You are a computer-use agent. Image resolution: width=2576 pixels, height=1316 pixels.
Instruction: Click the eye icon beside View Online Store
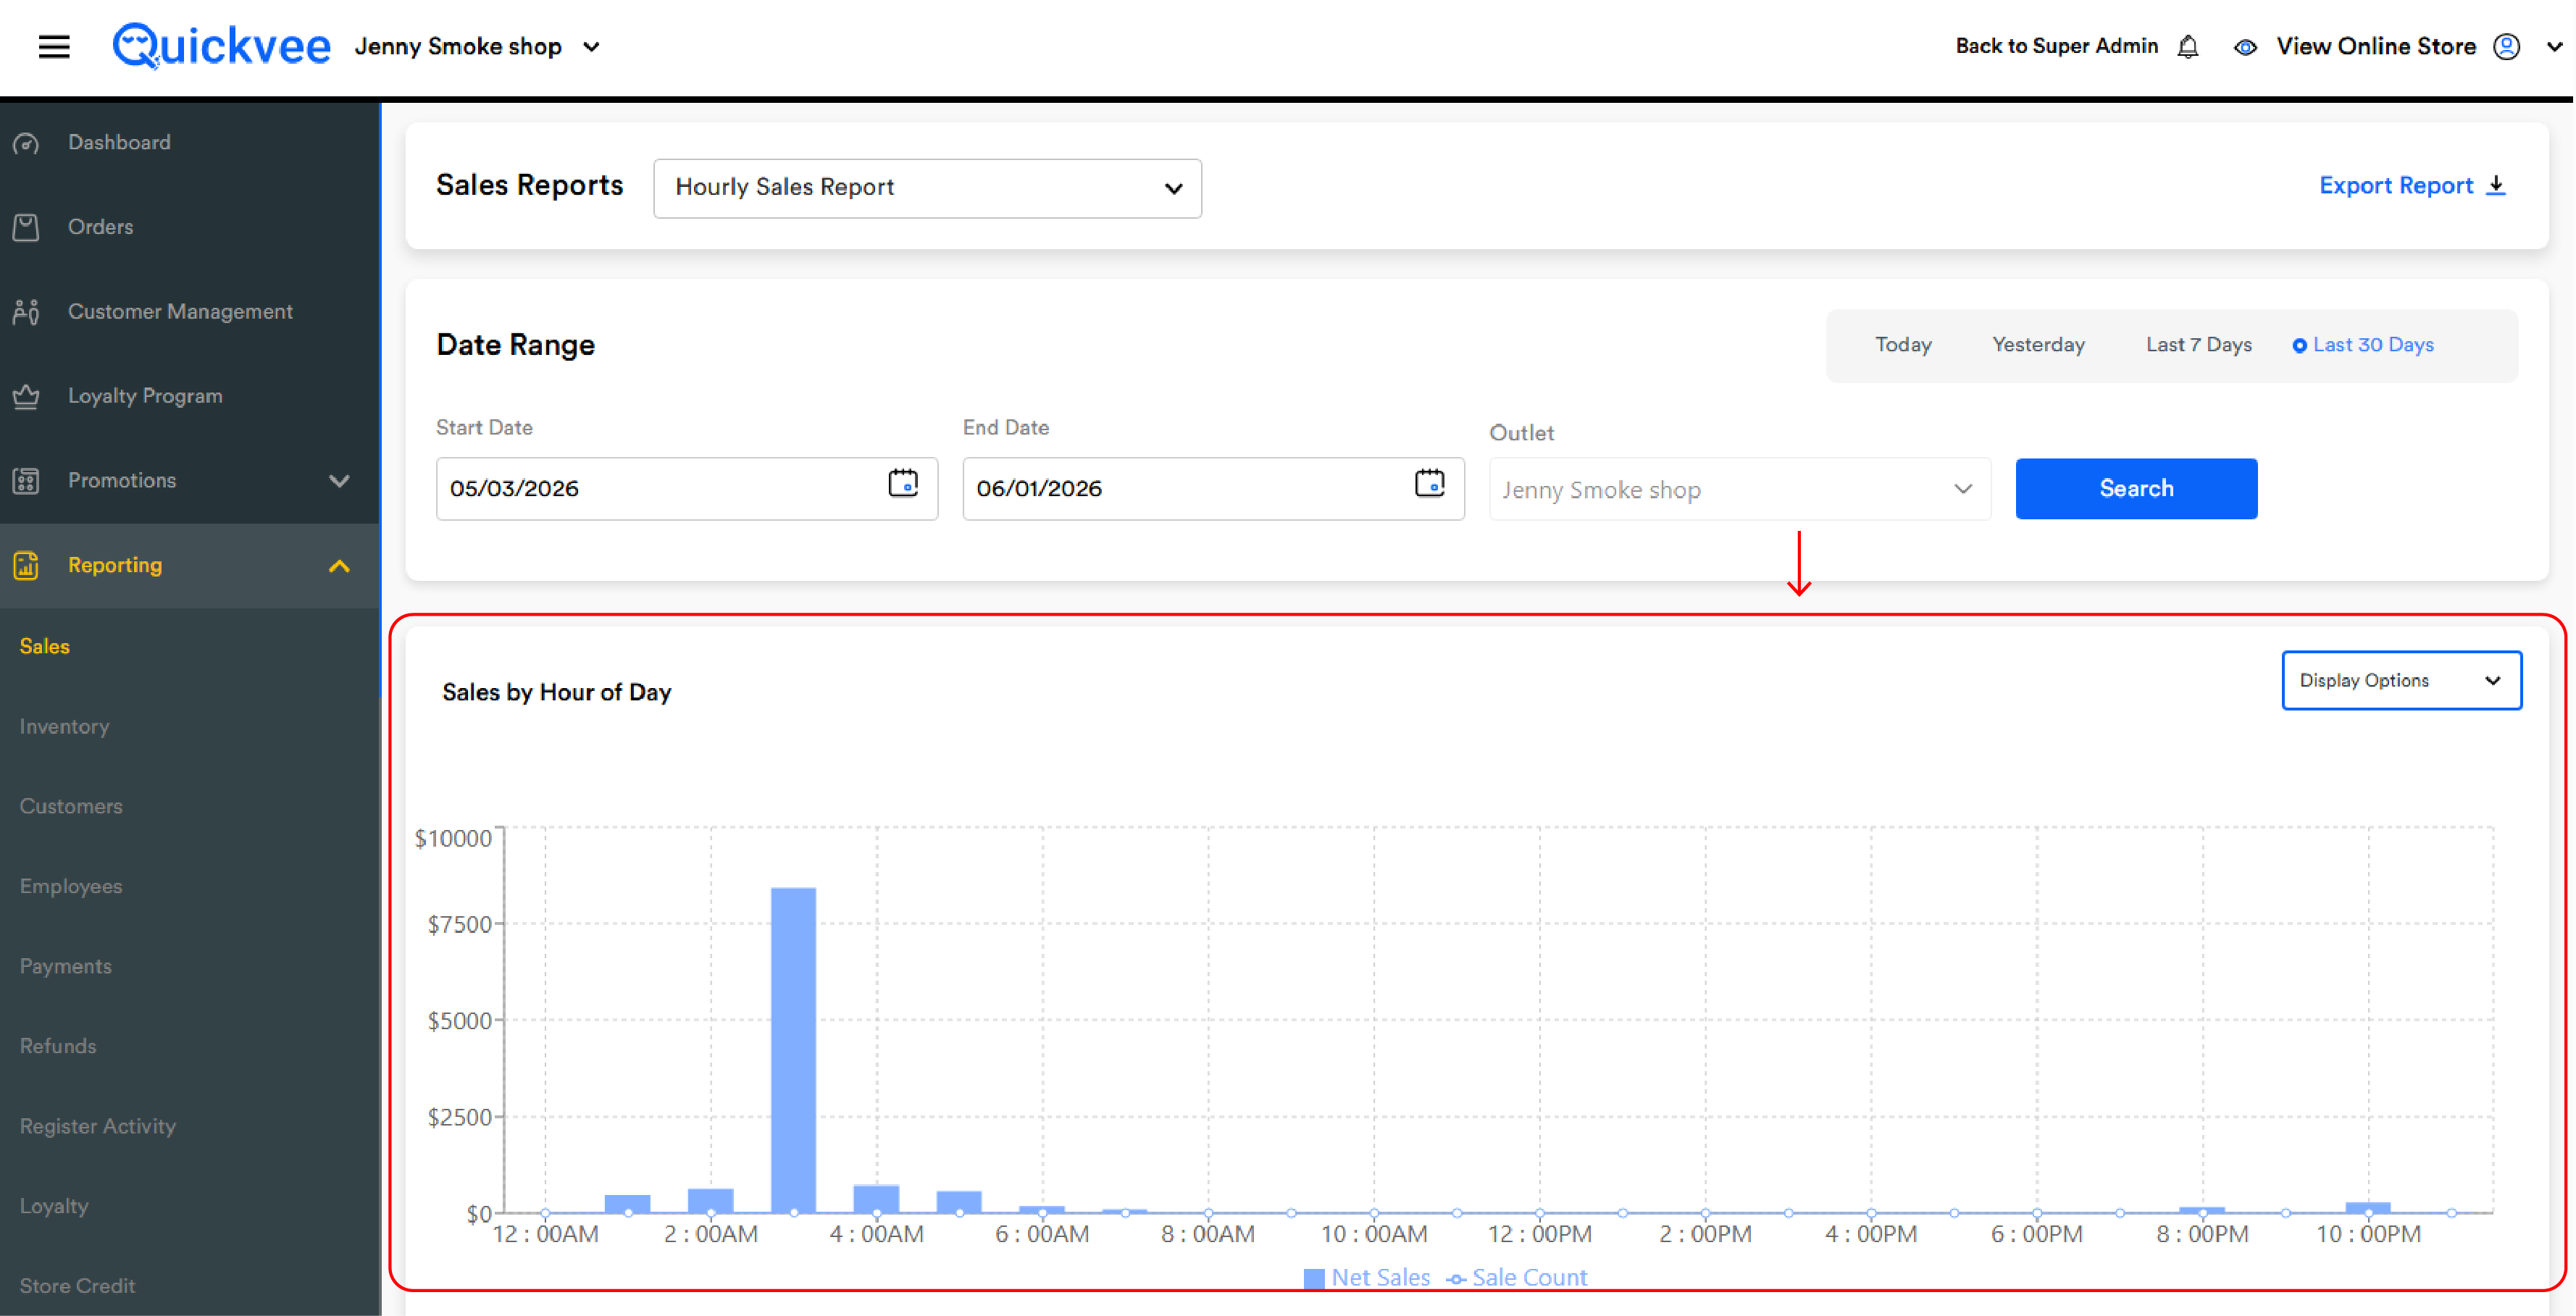pos(2244,47)
